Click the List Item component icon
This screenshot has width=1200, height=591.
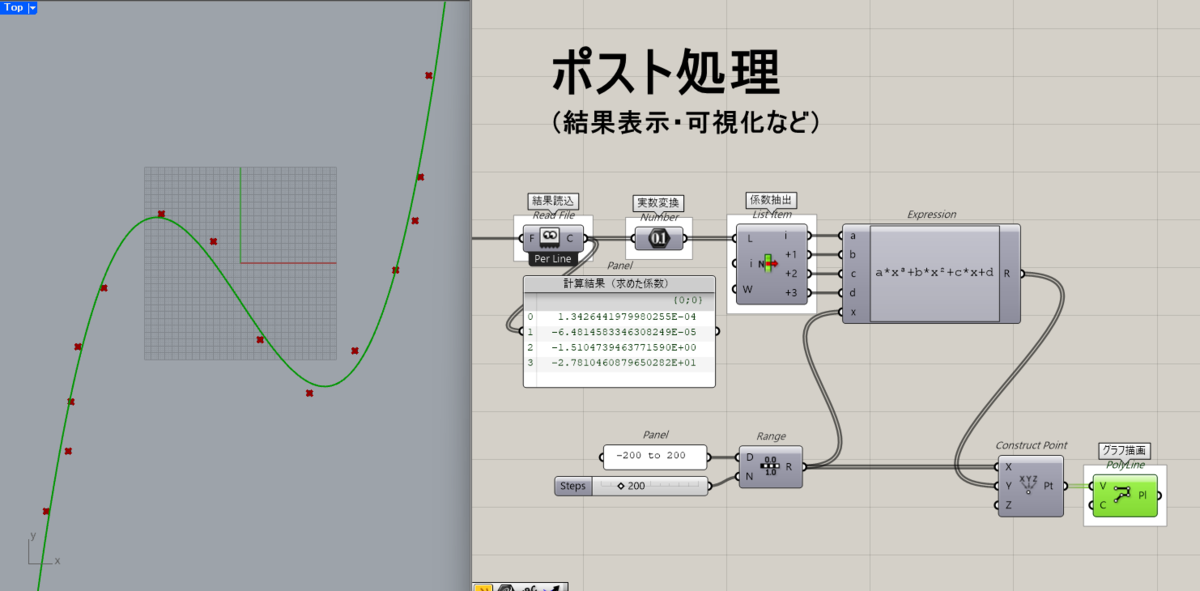768,263
